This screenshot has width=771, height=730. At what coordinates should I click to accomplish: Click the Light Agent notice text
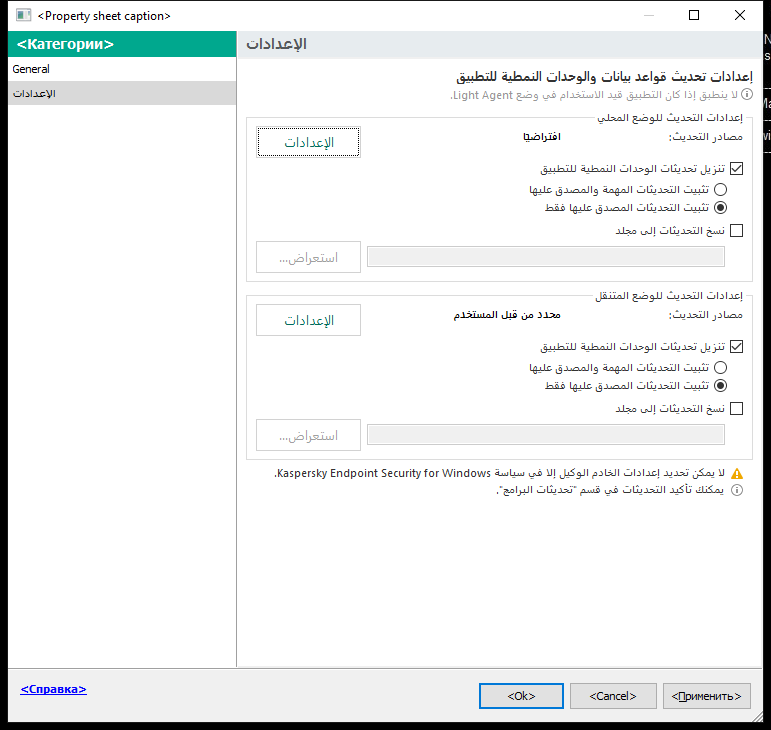point(594,95)
